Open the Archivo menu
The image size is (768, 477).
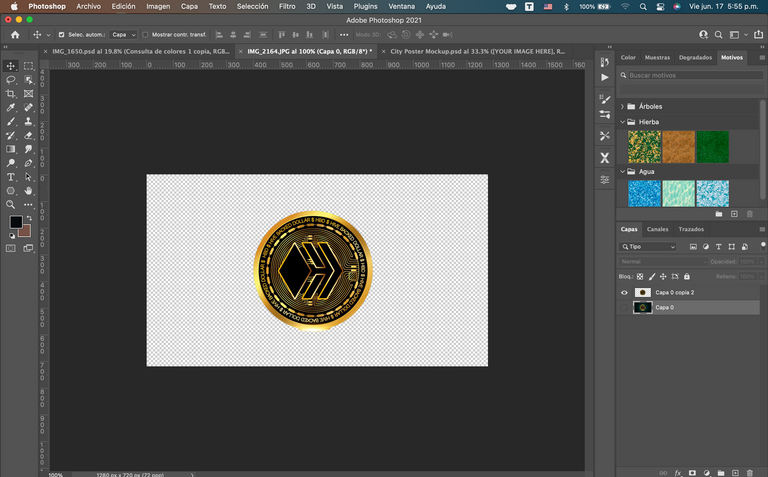[89, 6]
